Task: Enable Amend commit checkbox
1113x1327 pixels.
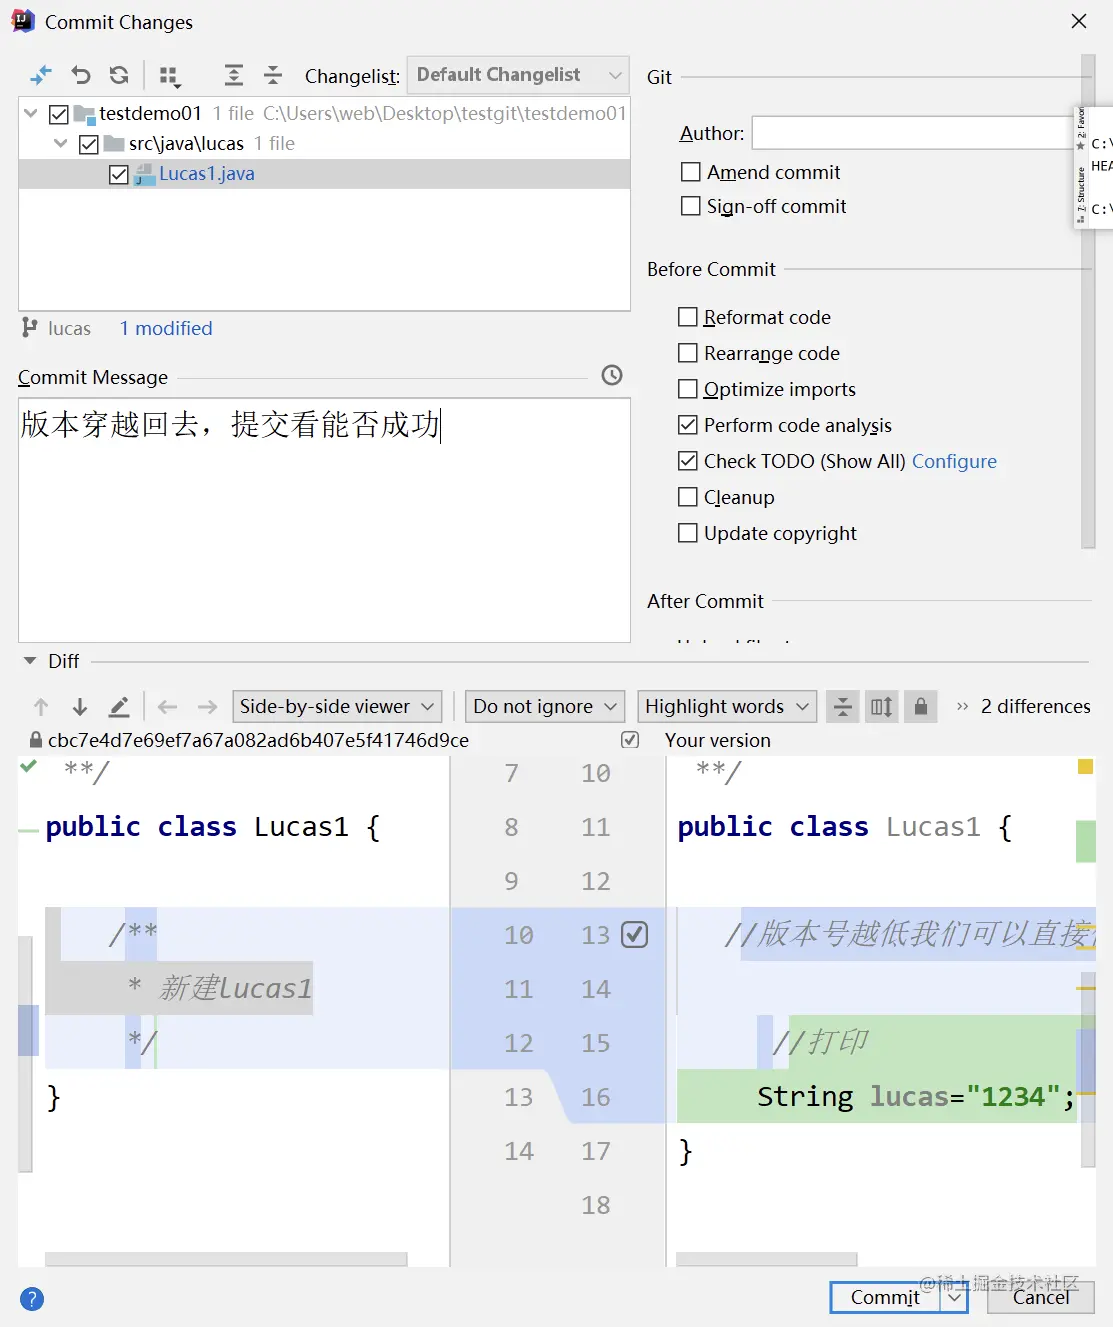Action: (x=690, y=172)
